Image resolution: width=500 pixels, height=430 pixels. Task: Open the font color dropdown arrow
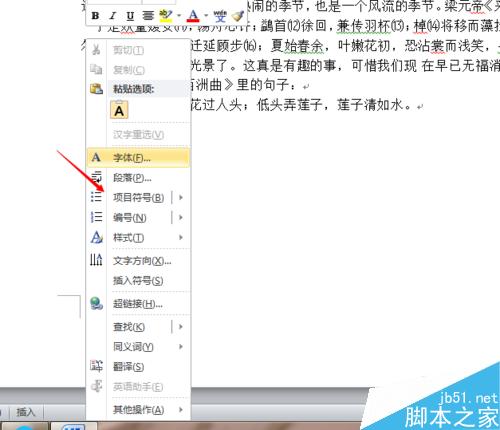(x=206, y=16)
